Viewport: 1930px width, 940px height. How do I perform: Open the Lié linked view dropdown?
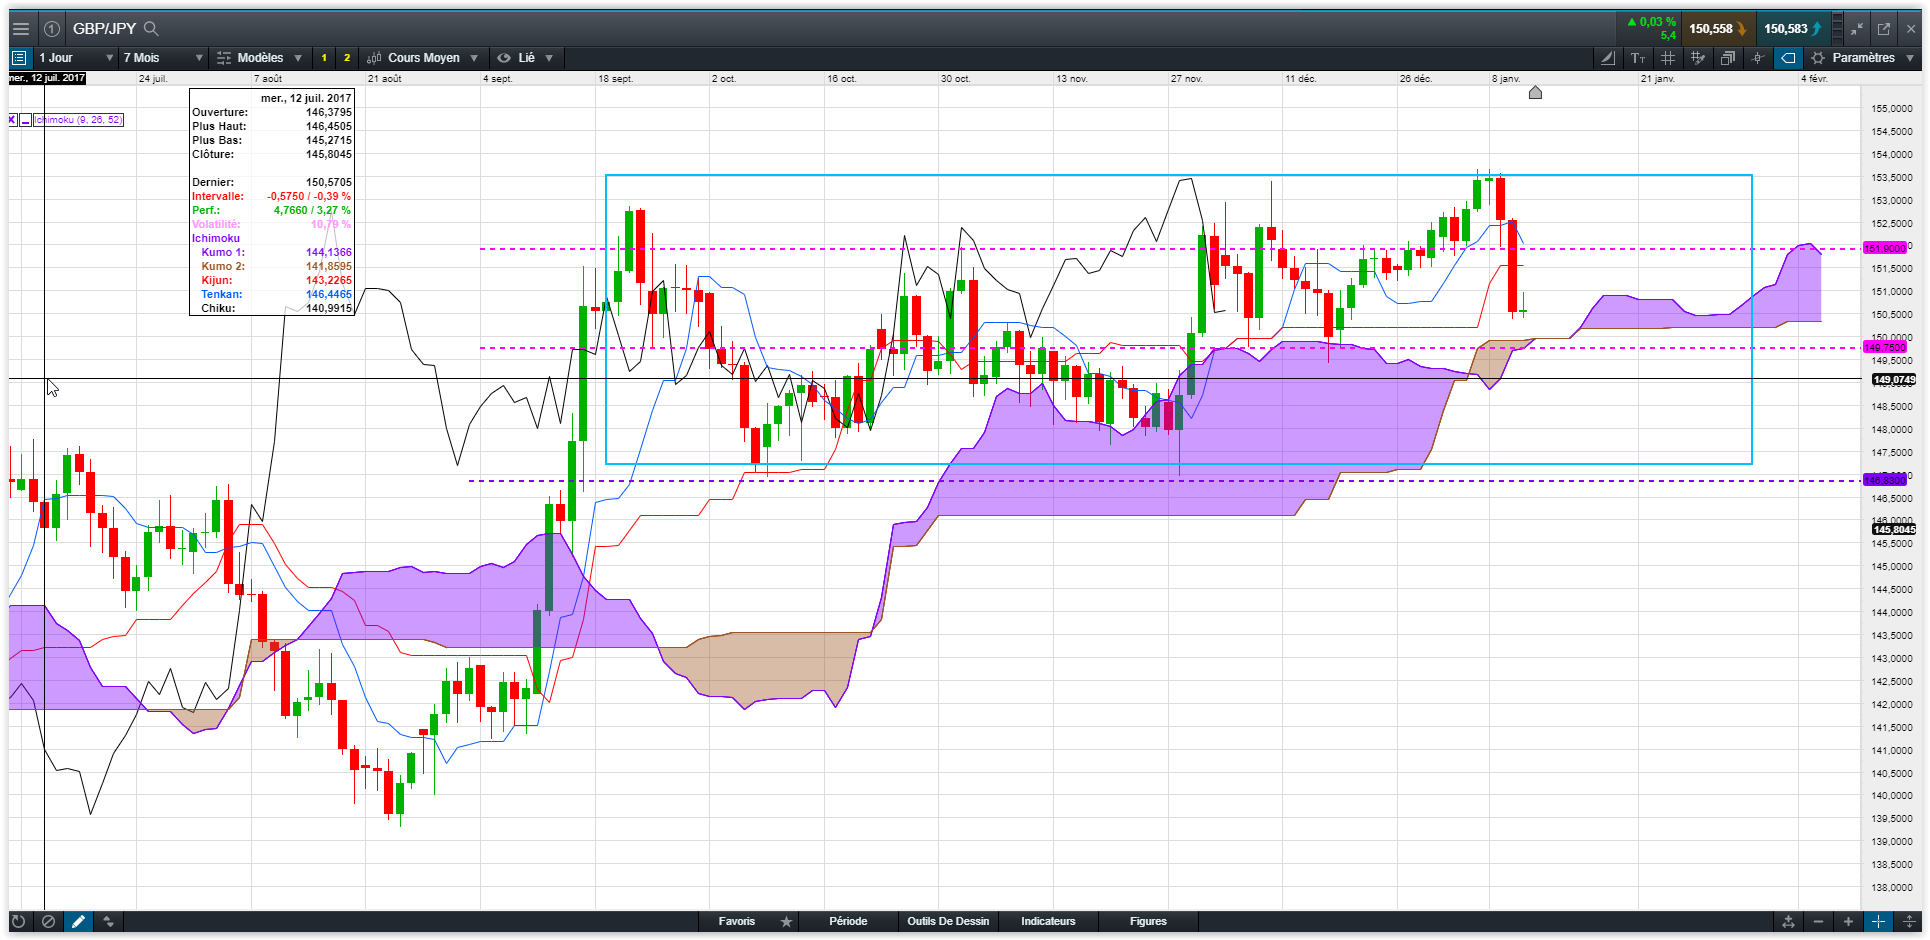[x=526, y=58]
